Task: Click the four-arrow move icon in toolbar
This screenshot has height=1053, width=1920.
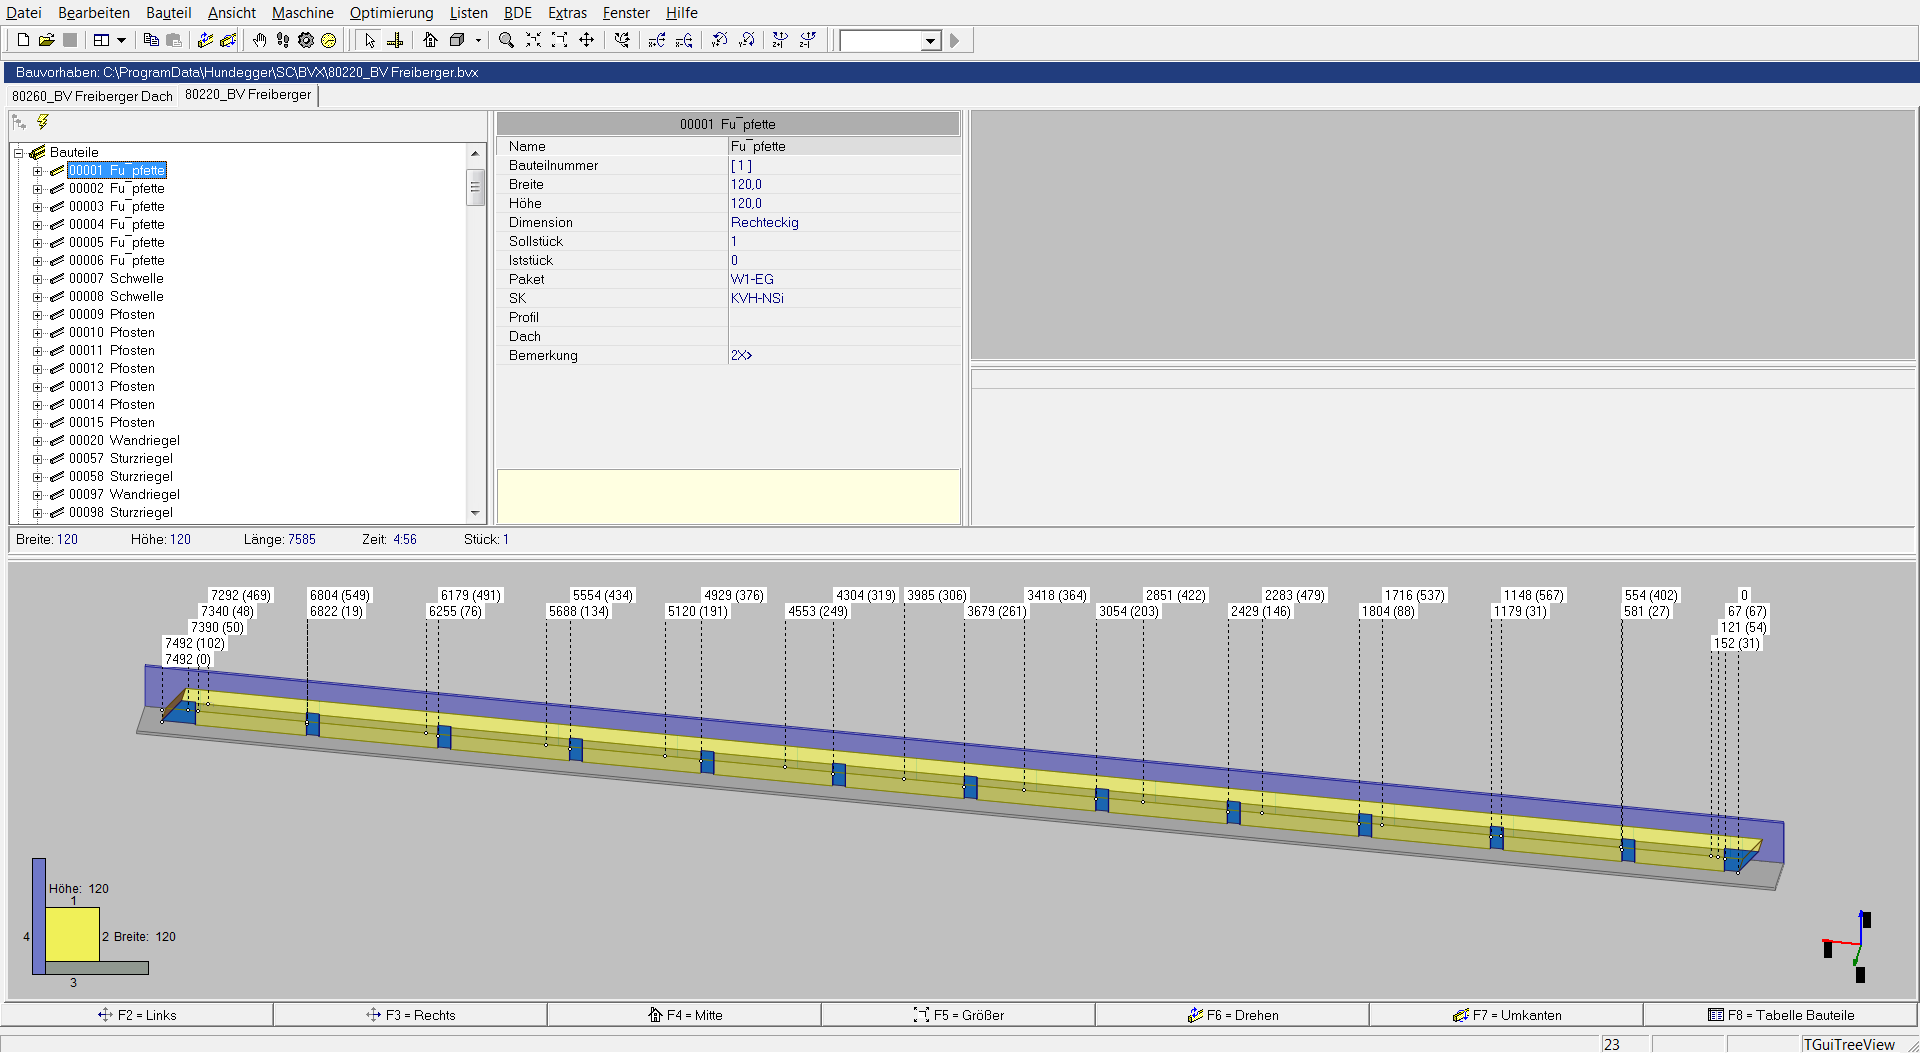Action: point(587,40)
